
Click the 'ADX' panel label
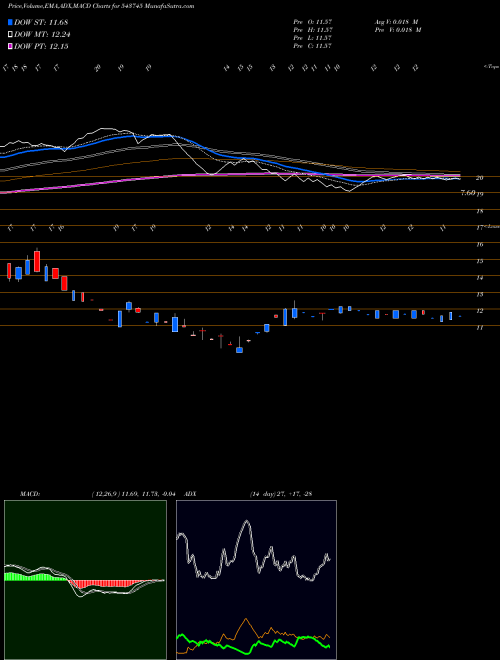190,494
